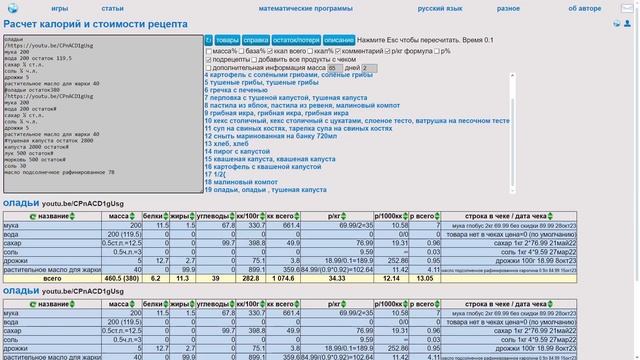
Task: Sort first table by углеводы arrows
Action: pos(232,216)
